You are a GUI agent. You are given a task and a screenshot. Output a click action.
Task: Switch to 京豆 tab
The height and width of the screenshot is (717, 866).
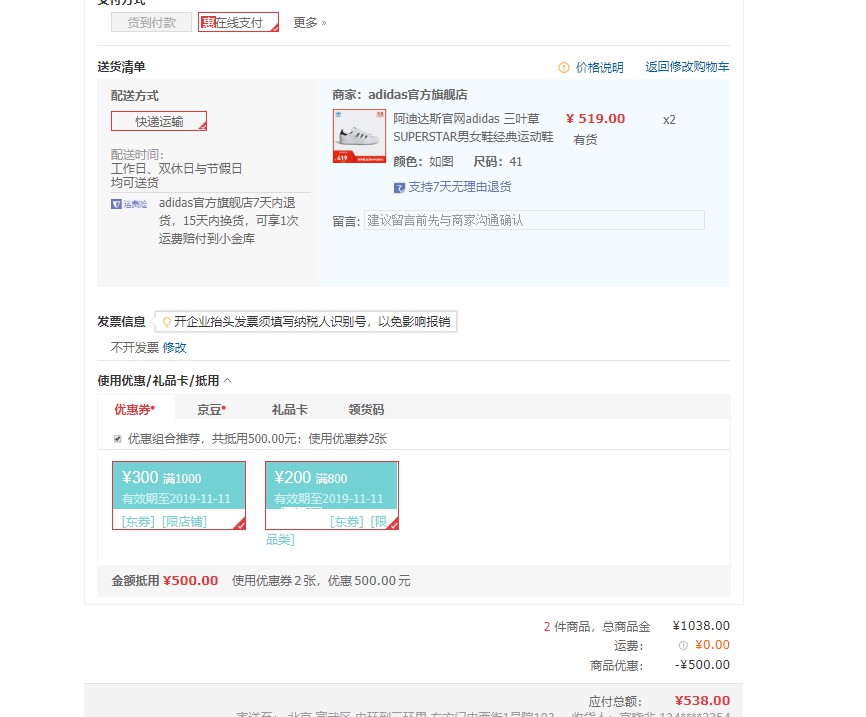coord(212,409)
